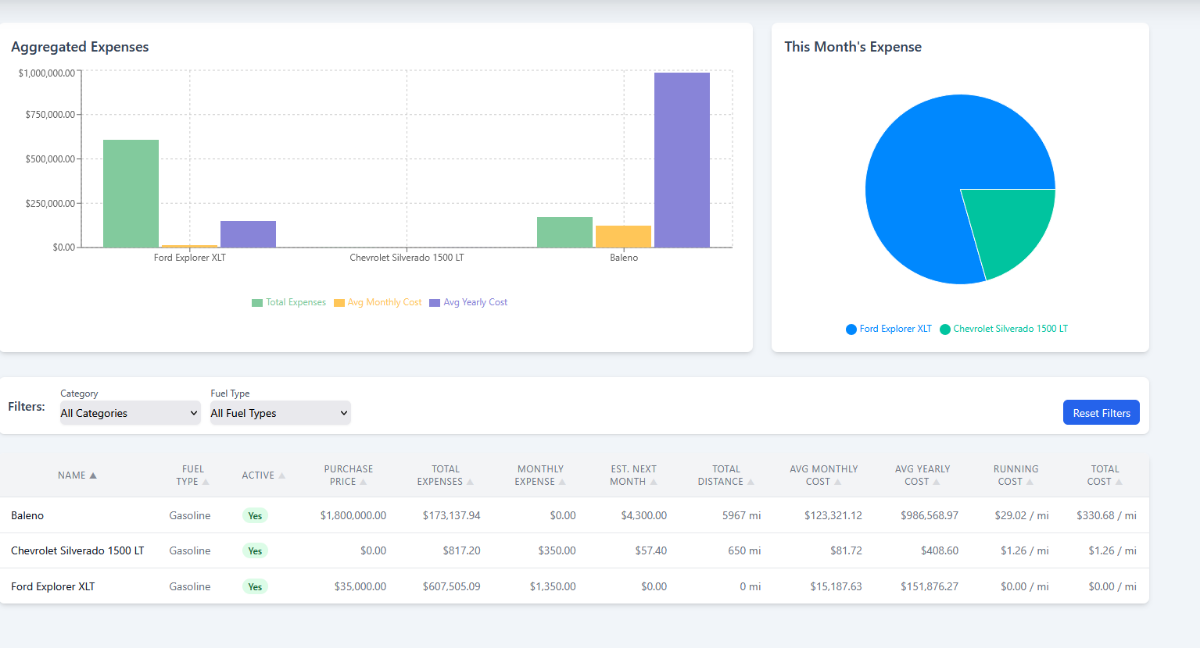This screenshot has width=1200, height=648.
Task: Click the Active column sort arrow
Action: point(282,476)
